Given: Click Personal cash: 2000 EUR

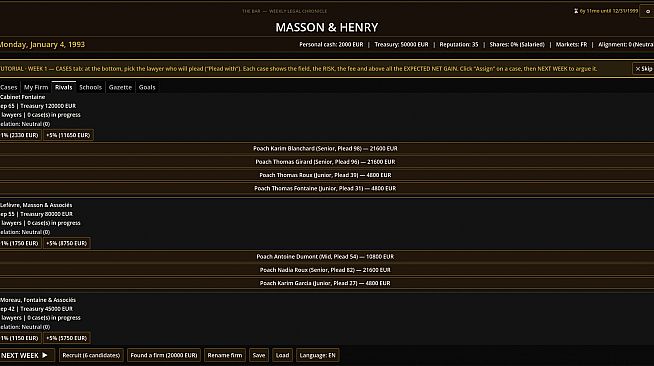Looking at the screenshot, I should 331,44.
